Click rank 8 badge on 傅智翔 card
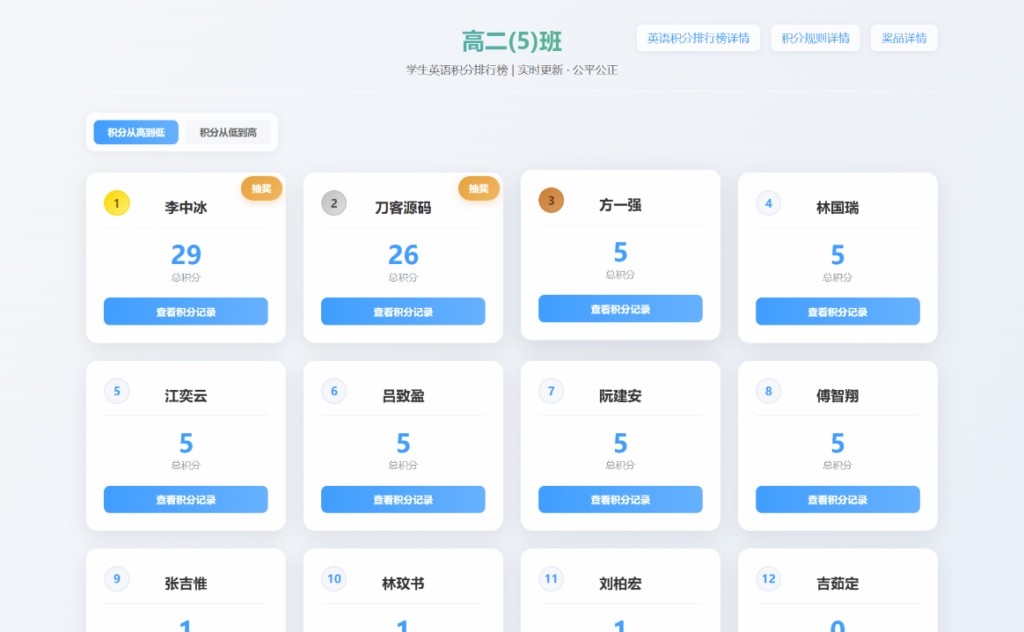The width and height of the screenshot is (1024, 632). (769, 391)
